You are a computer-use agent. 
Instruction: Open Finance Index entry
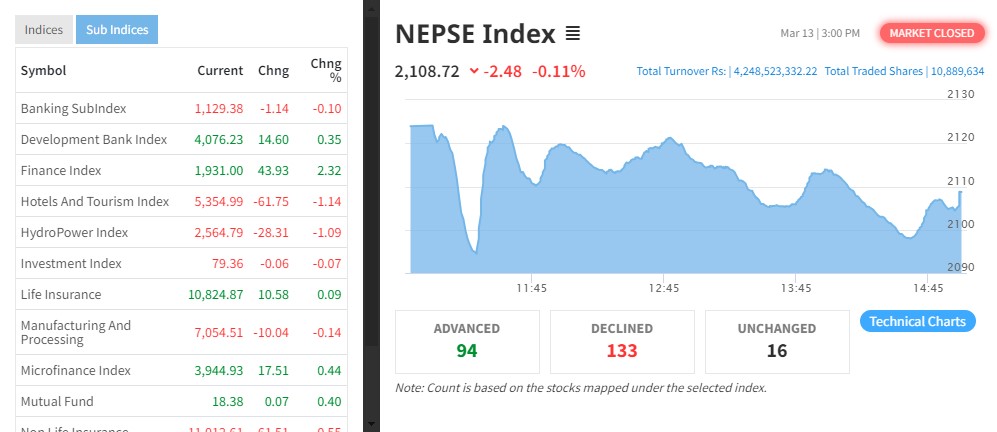point(61,171)
